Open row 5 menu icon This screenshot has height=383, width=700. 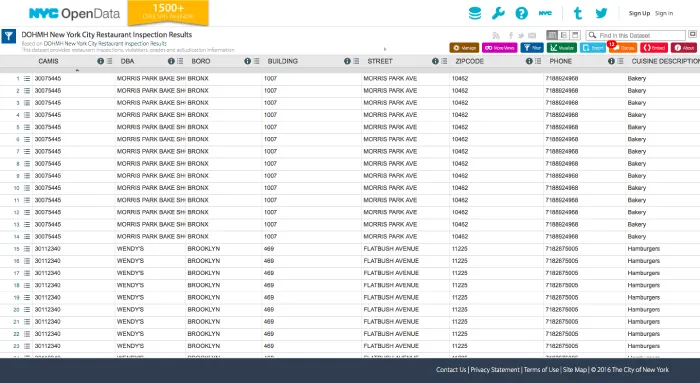(27, 127)
